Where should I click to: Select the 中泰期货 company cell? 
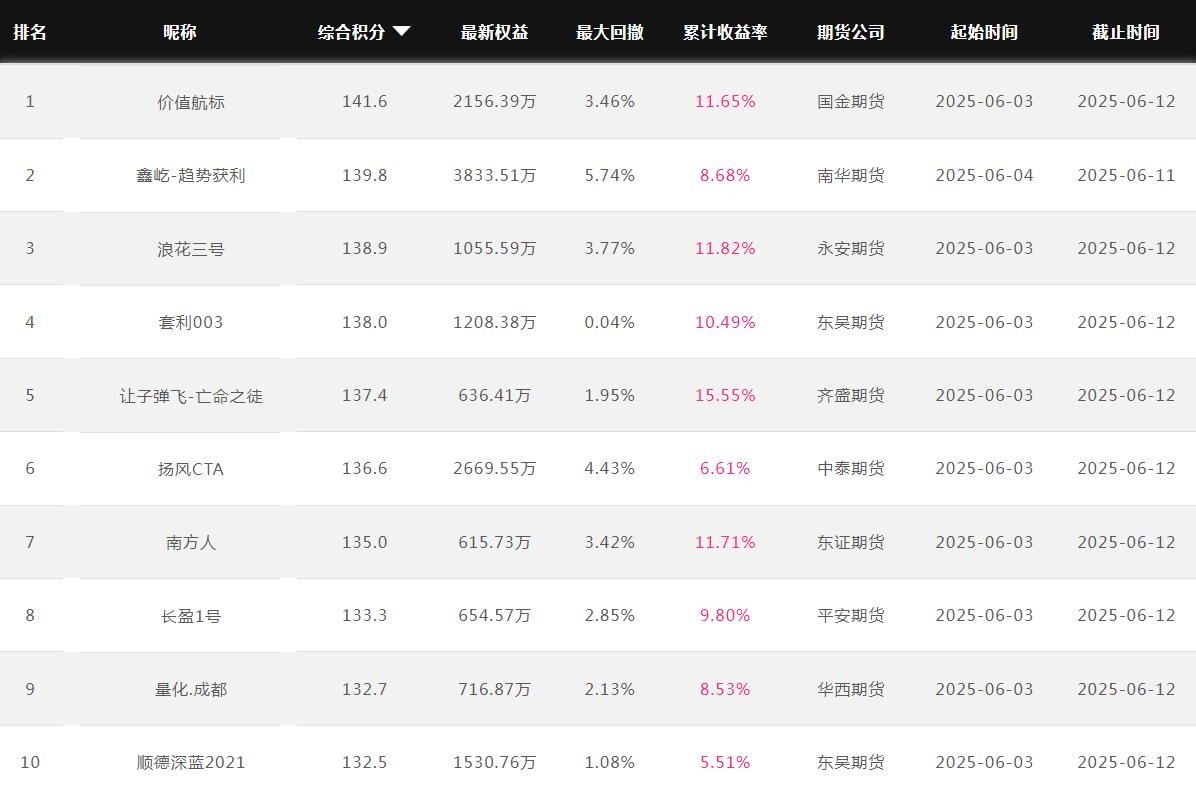tap(850, 468)
